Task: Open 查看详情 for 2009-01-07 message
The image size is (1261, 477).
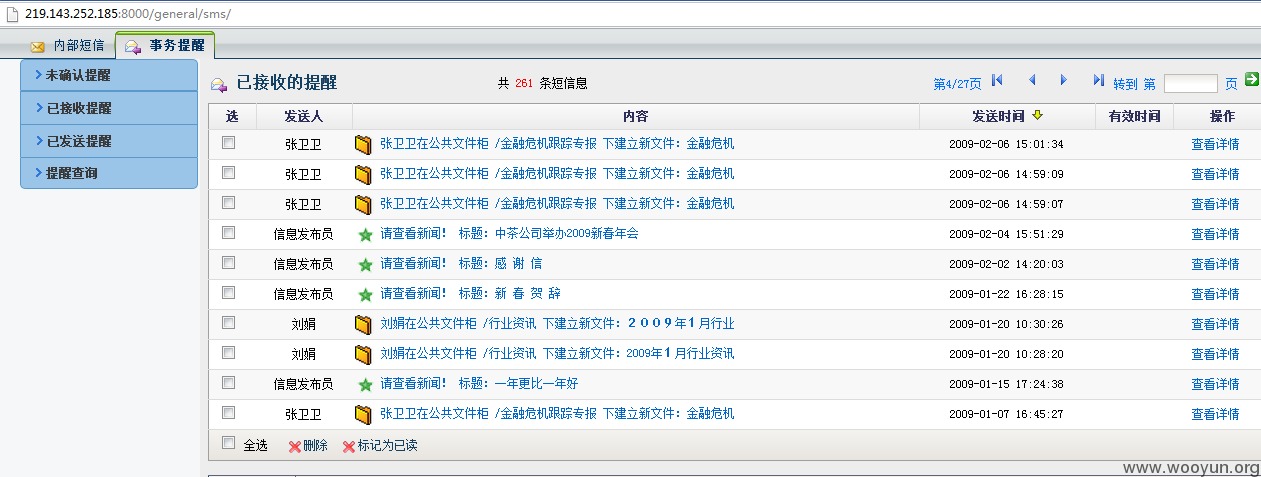Action: (x=1215, y=414)
